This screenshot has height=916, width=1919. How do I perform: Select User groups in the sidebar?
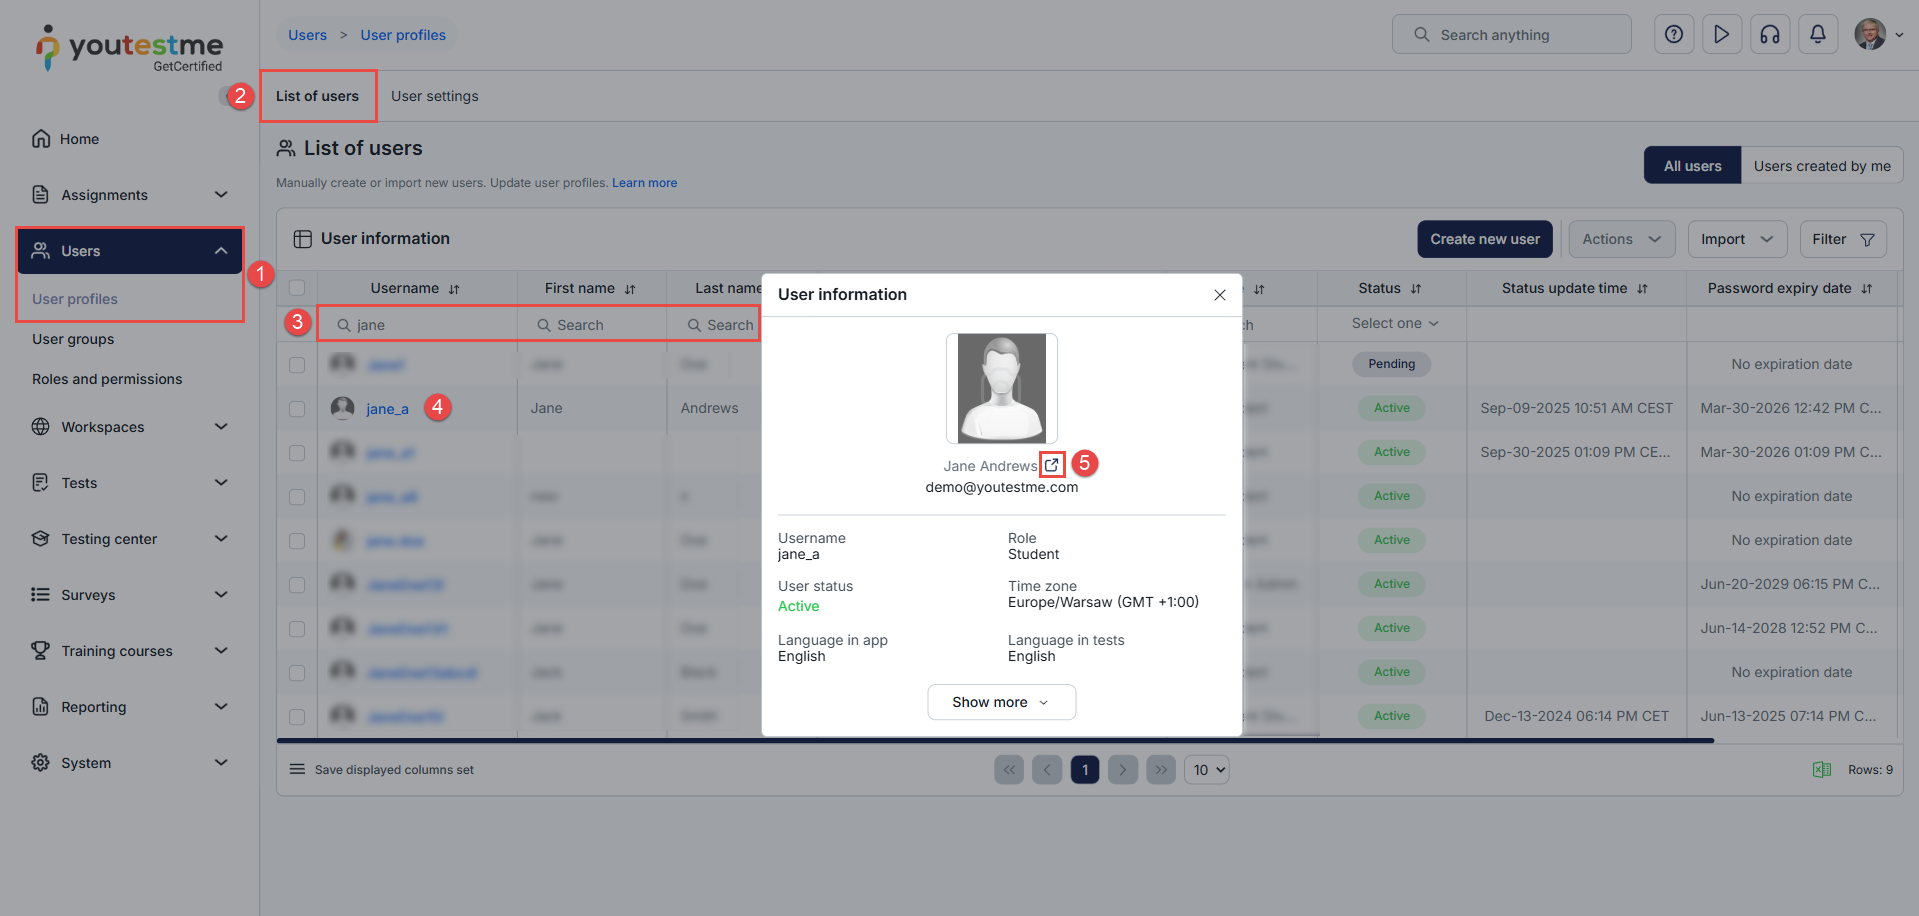point(73,339)
